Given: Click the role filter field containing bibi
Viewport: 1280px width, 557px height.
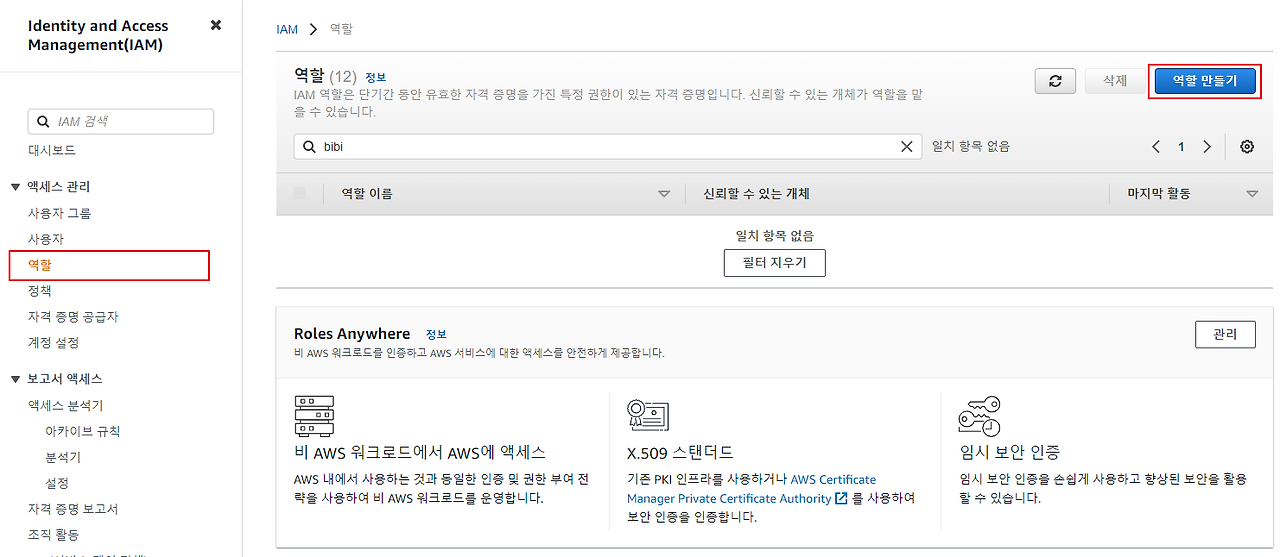Looking at the screenshot, I should click(x=607, y=146).
